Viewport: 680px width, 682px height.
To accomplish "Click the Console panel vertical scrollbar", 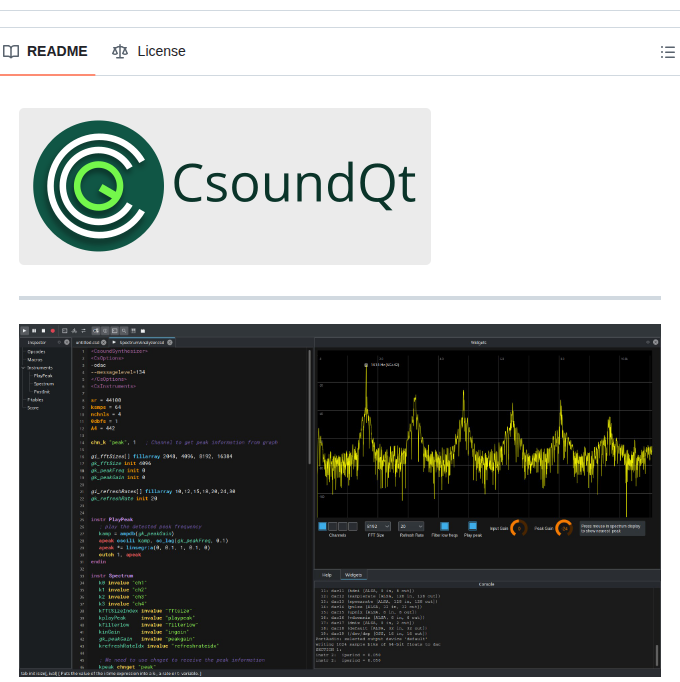I will pyautogui.click(x=657, y=655).
